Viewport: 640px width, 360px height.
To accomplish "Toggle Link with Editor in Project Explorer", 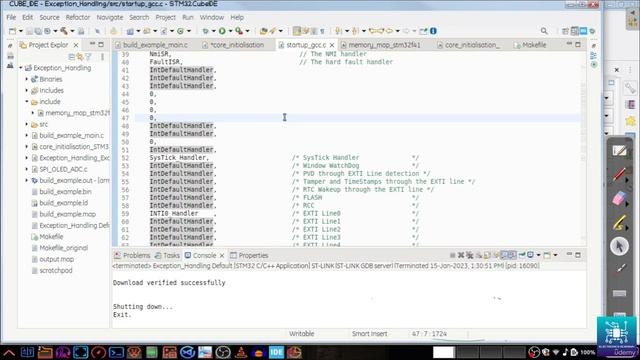I will click(x=80, y=57).
